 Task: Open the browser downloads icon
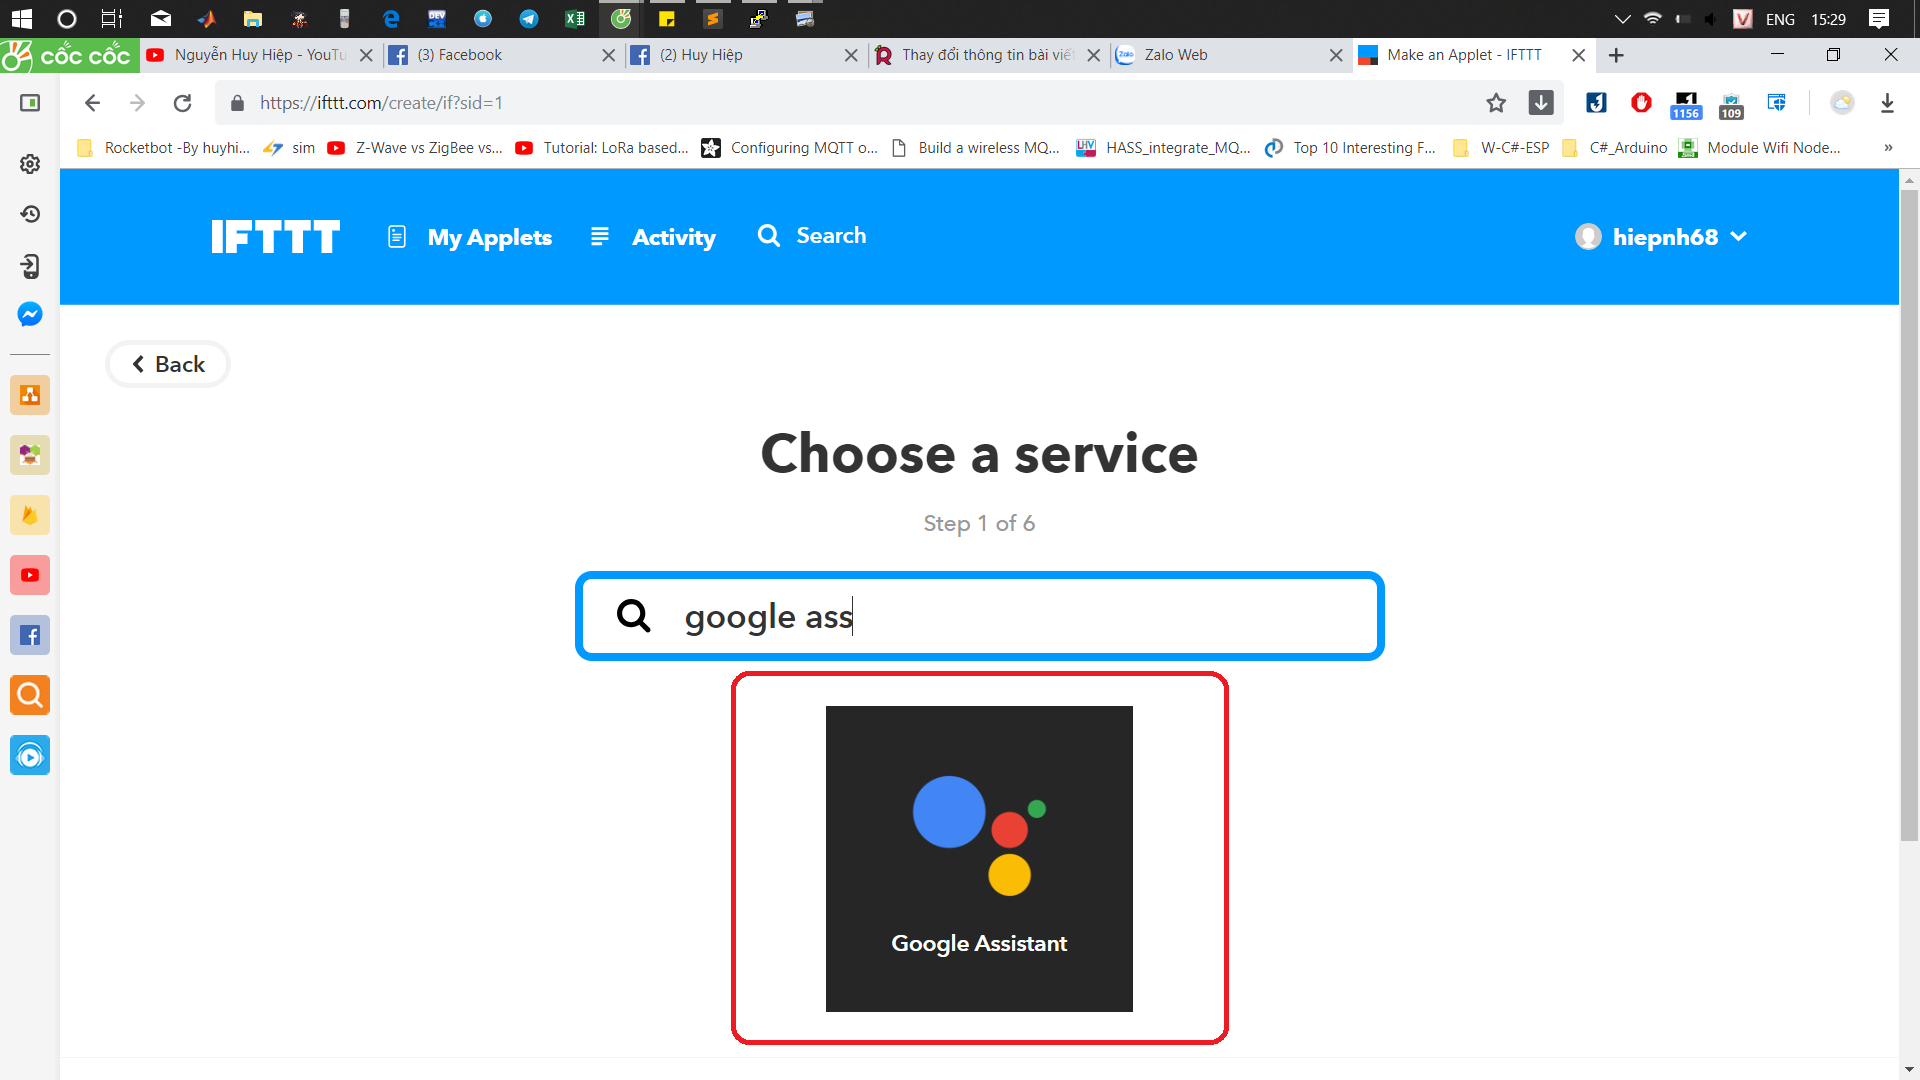click(1888, 103)
